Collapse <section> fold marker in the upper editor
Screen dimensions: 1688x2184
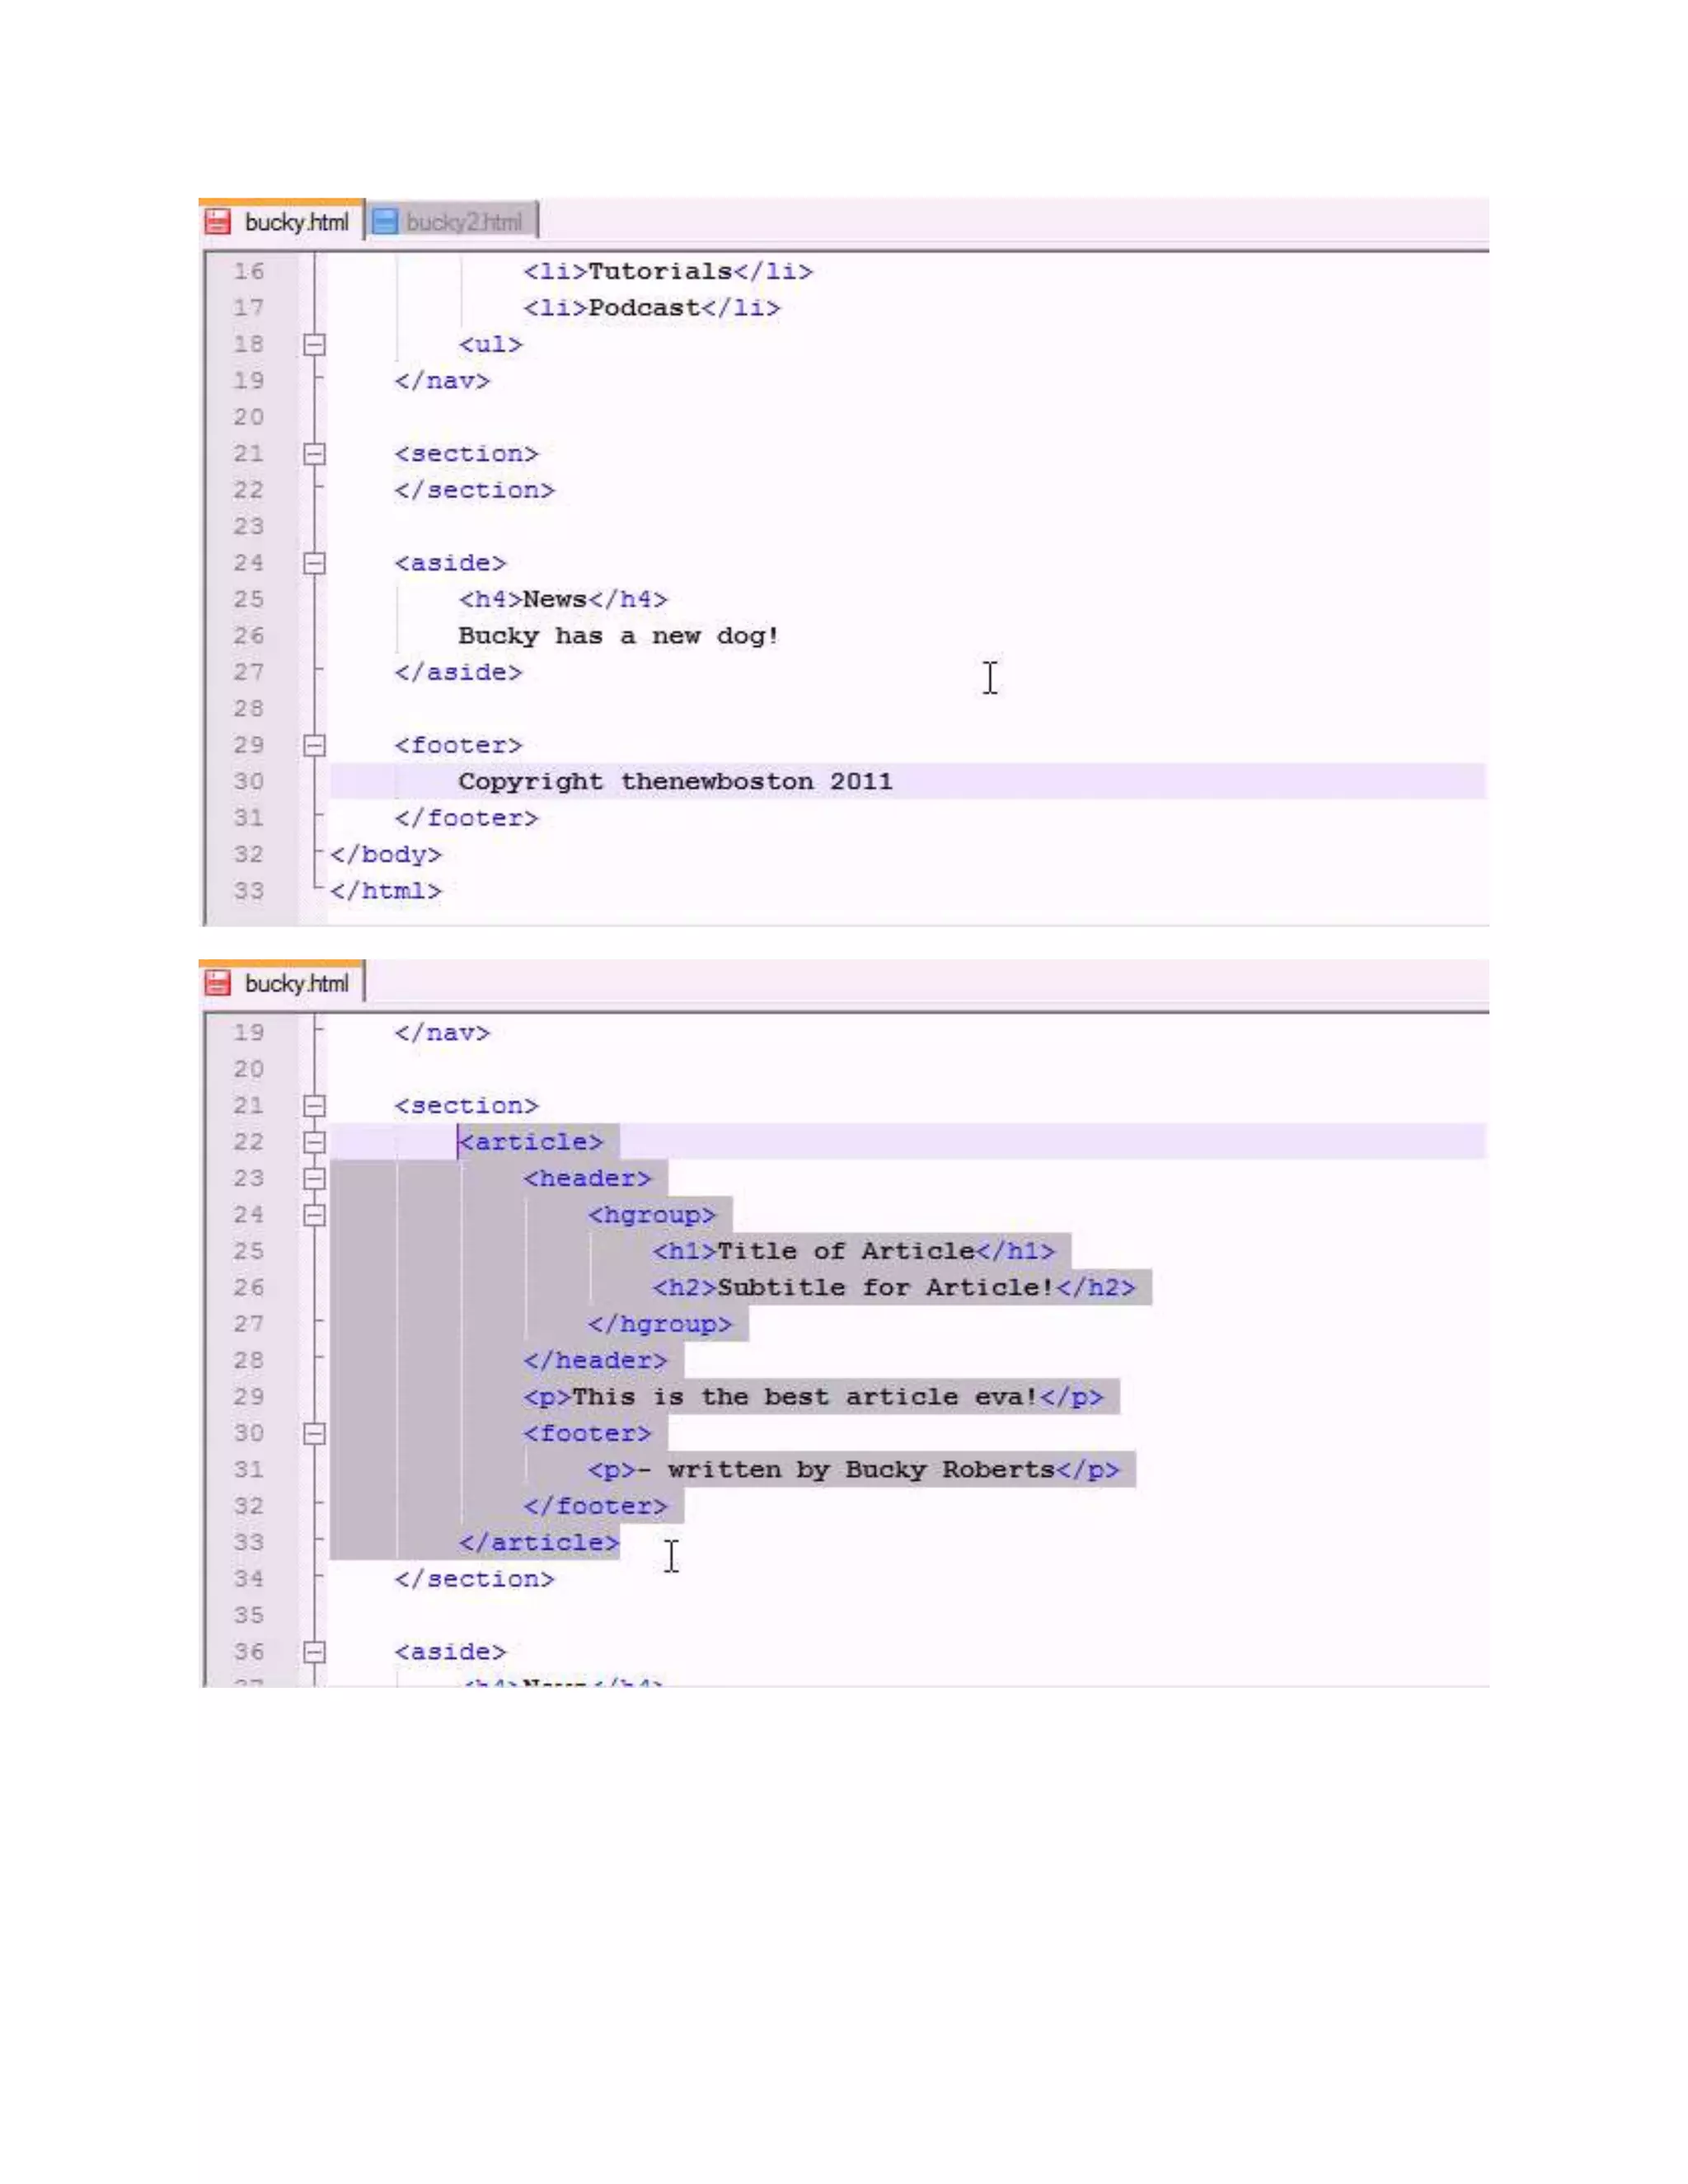[x=314, y=454]
